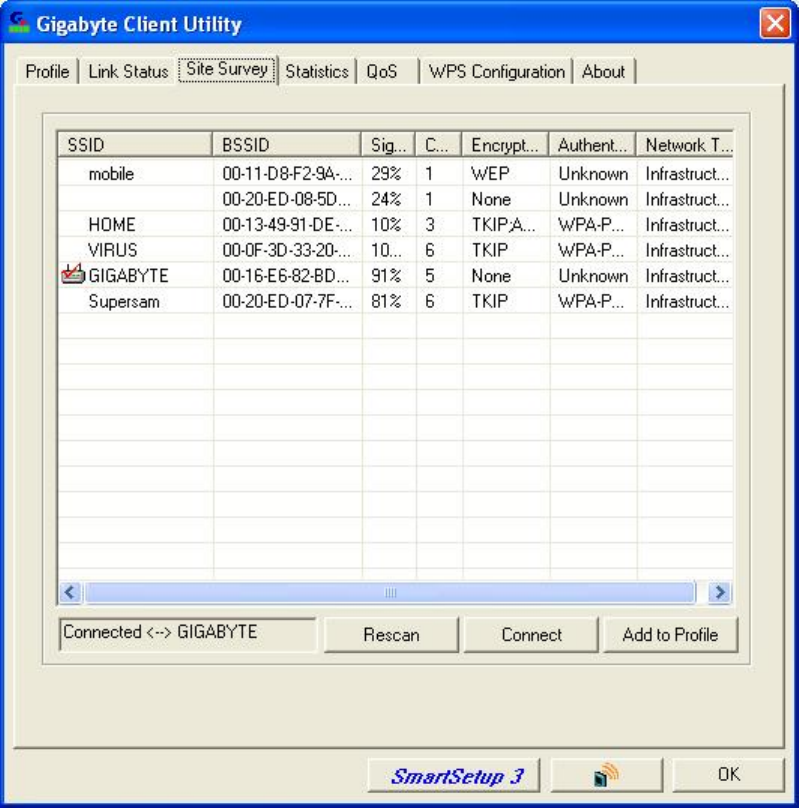The image size is (799, 808).
Task: Select the HOME network row
Action: coord(395,225)
